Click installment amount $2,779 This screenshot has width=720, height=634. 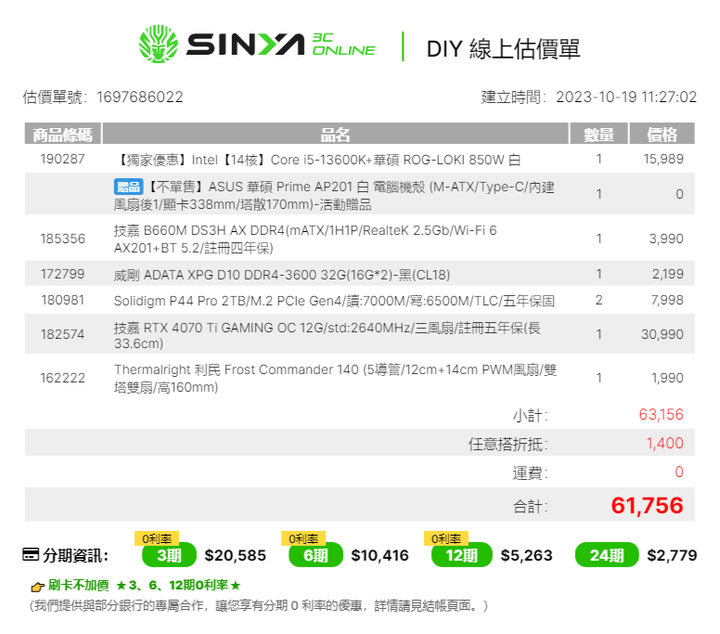pos(672,555)
